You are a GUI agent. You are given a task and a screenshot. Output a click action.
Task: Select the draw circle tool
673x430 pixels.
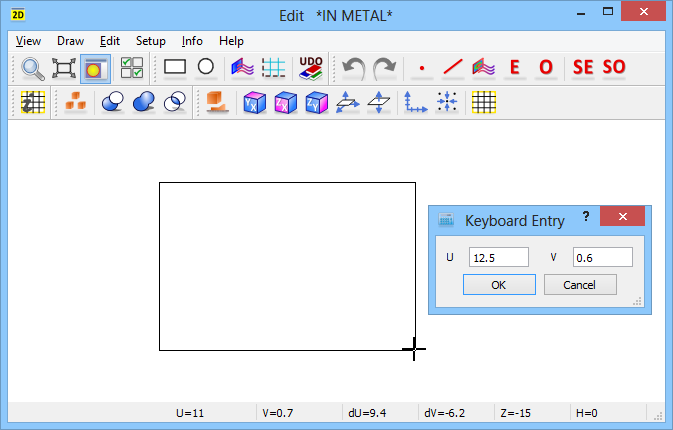pos(205,68)
